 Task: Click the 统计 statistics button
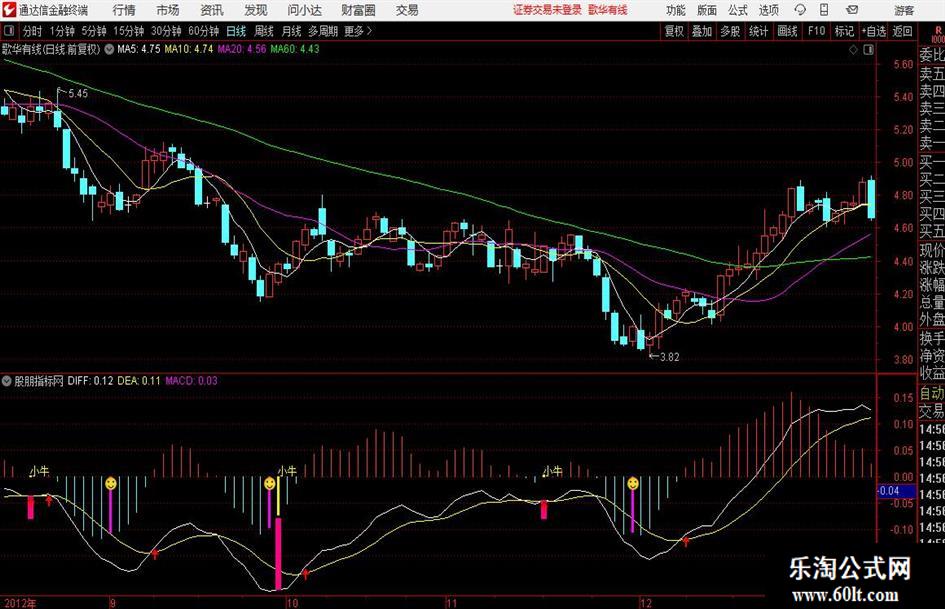point(758,31)
